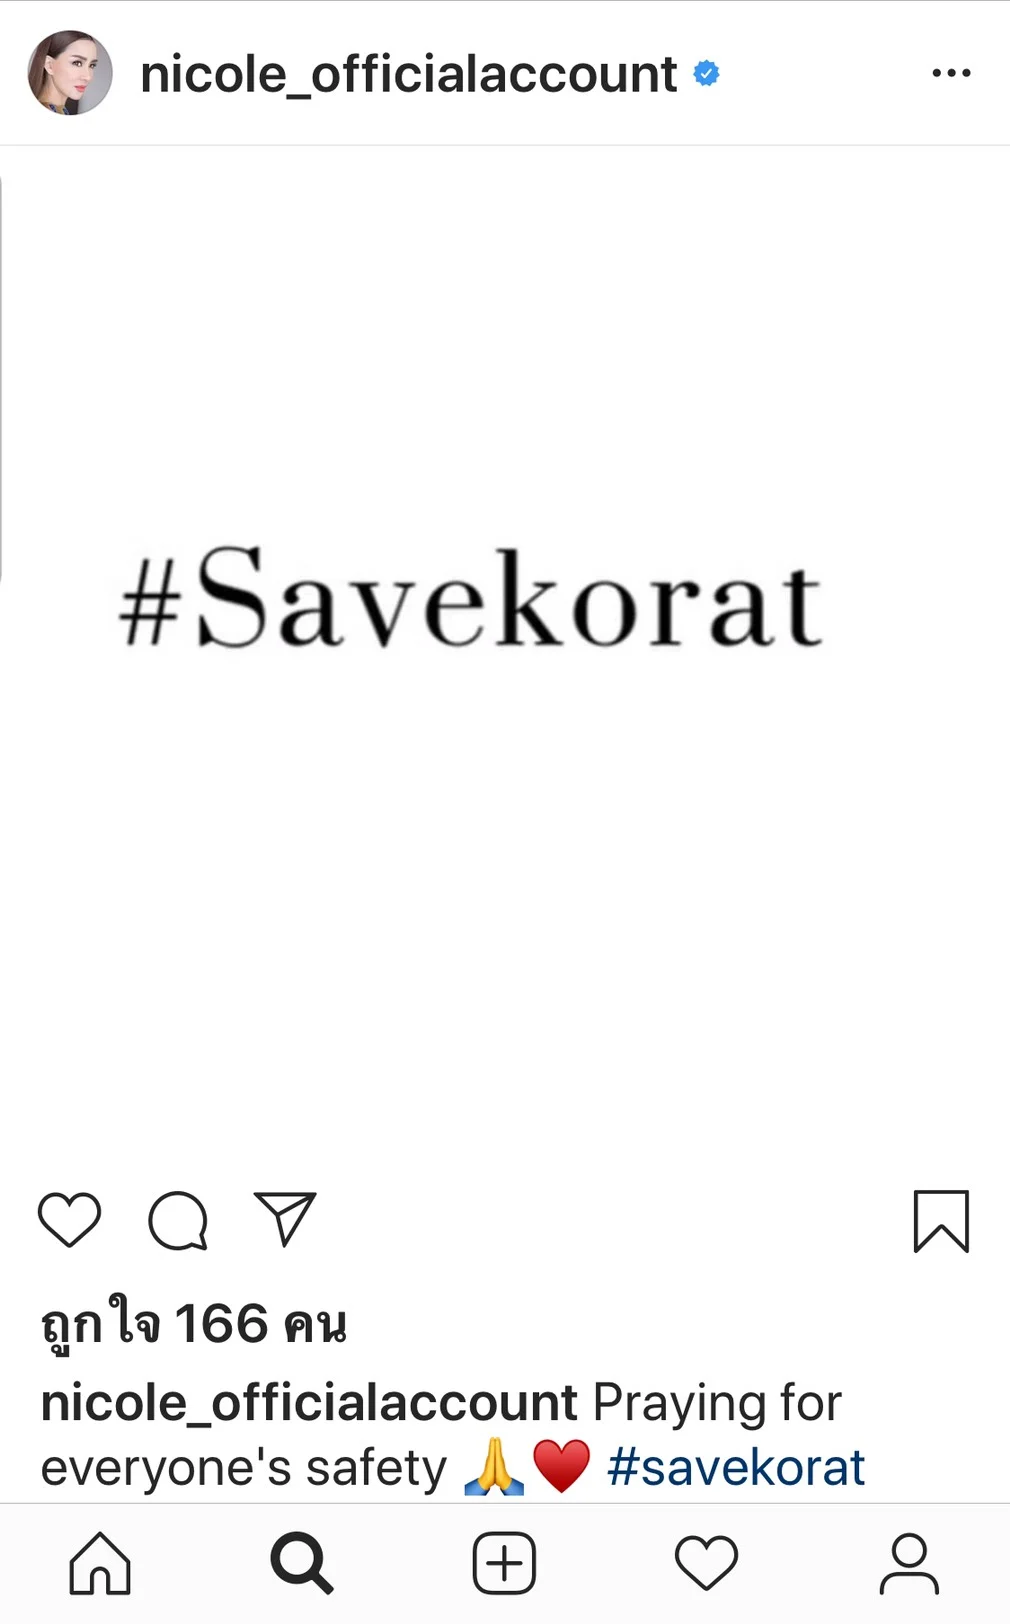The image size is (1010, 1624).
Task: Share post using the paper plane icon
Action: click(285, 1218)
